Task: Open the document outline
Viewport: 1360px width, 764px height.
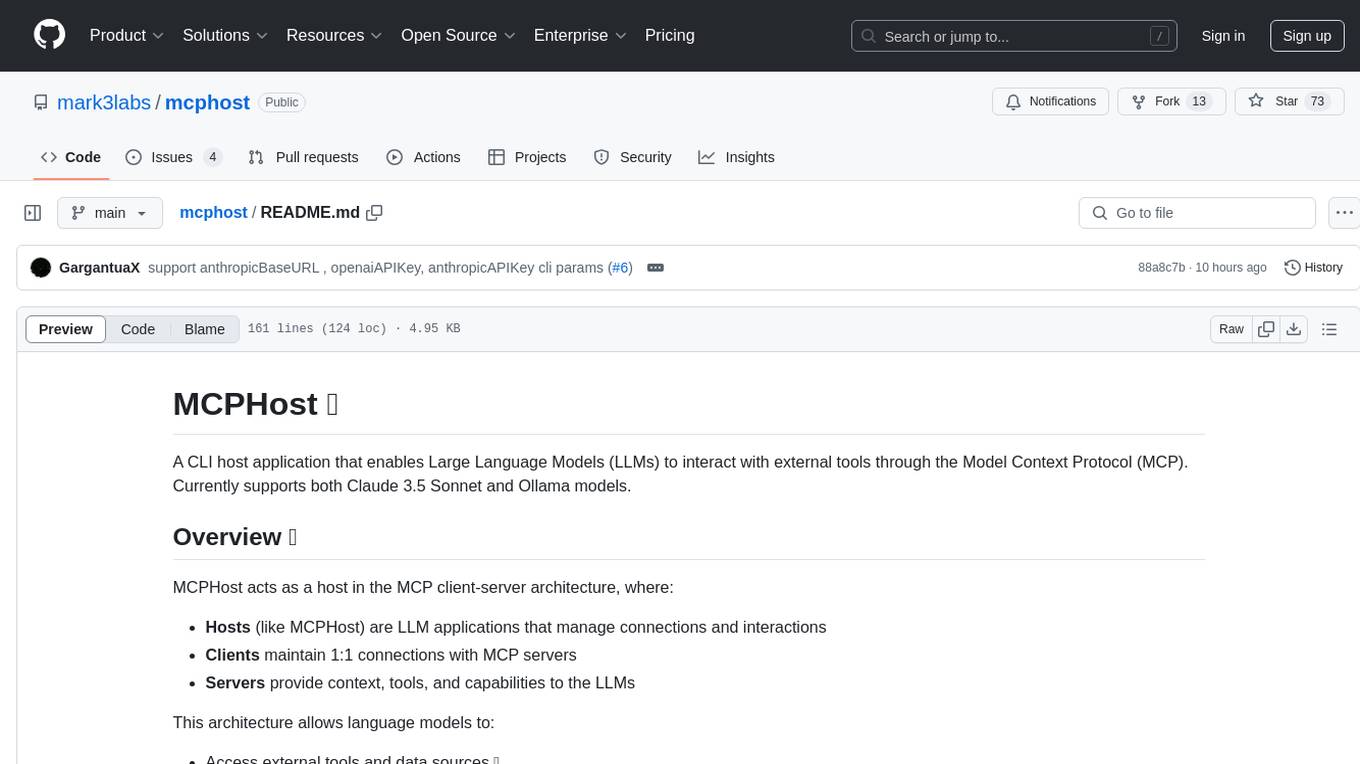Action: point(1329,329)
